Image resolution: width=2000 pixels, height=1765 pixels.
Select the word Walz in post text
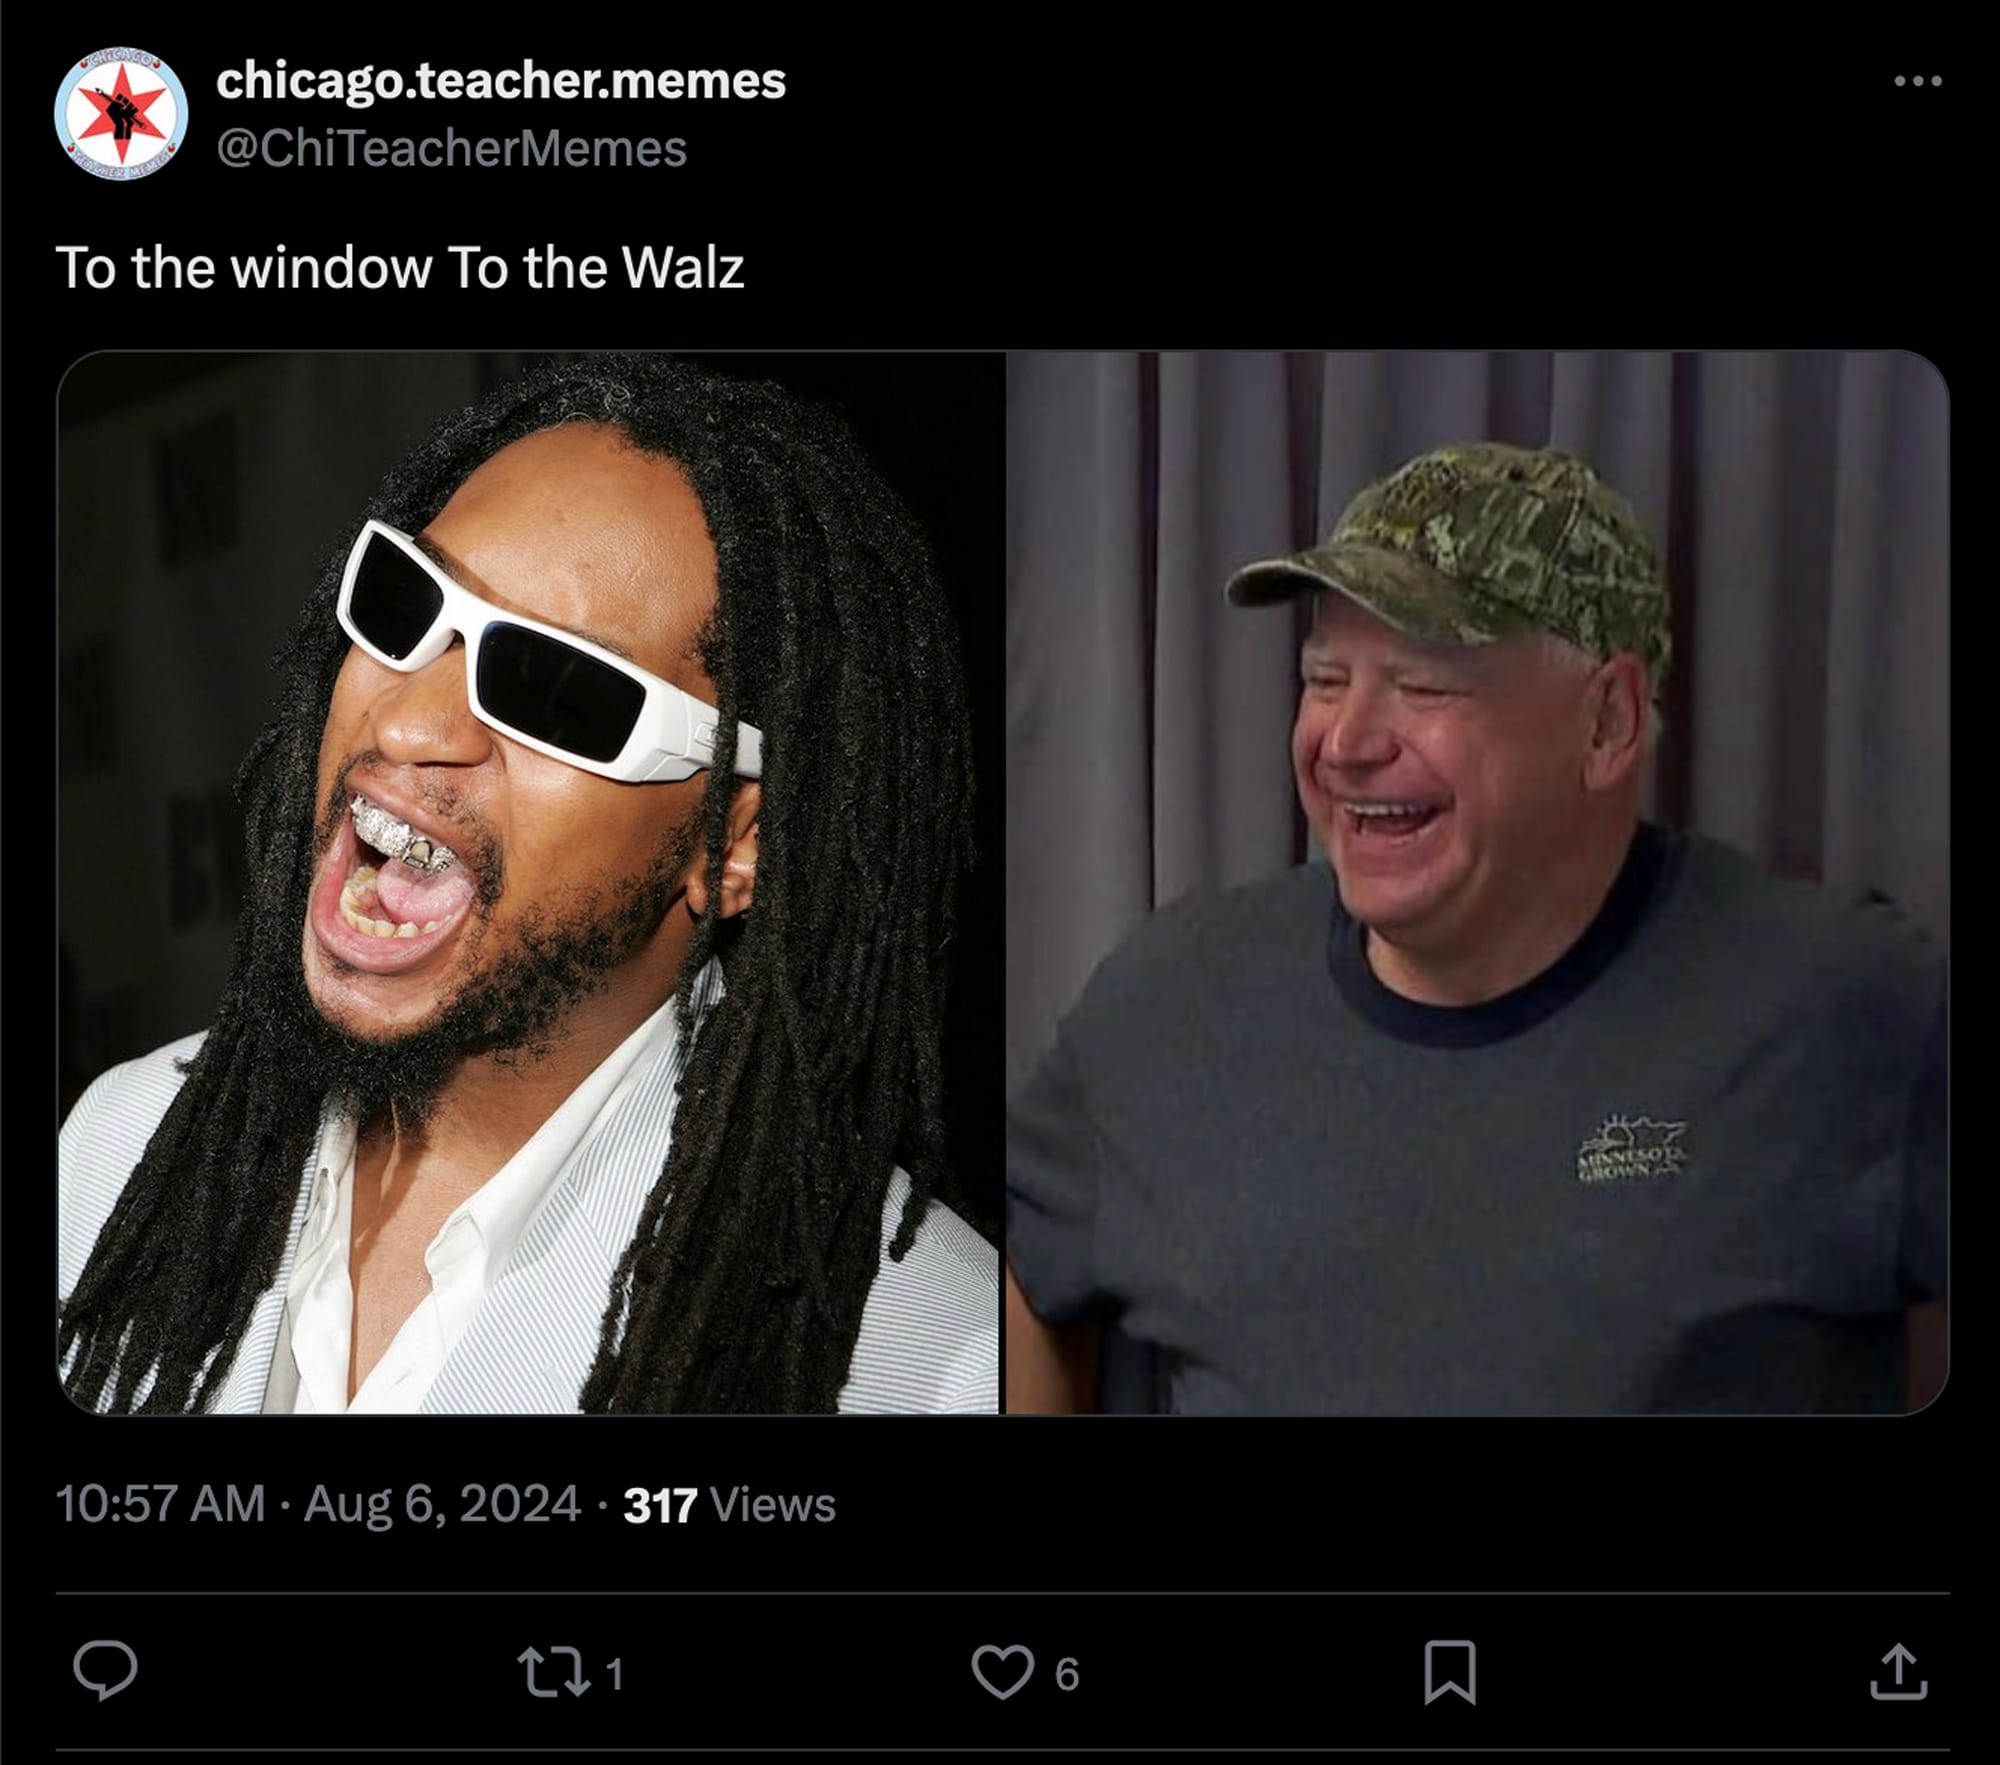tap(682, 268)
